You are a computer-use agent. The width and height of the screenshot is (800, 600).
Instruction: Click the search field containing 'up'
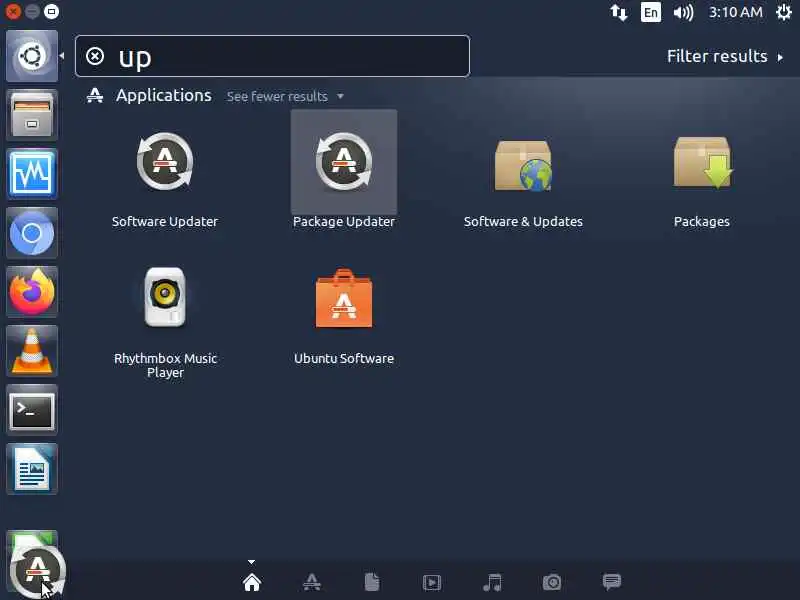click(x=272, y=56)
